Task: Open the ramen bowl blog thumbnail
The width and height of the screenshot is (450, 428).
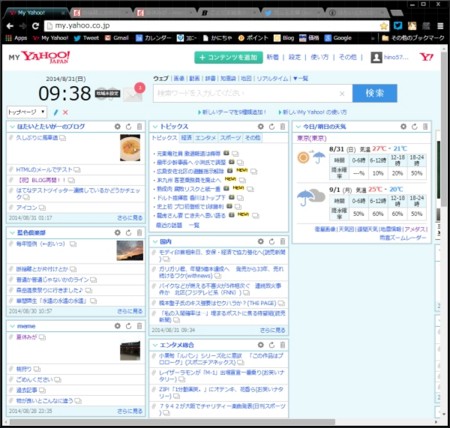Action: tap(130, 148)
